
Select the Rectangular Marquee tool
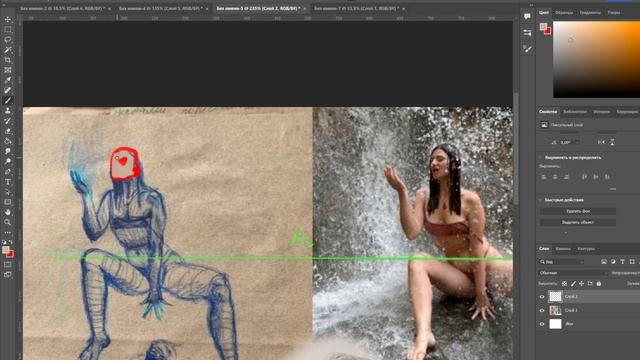click(8, 29)
